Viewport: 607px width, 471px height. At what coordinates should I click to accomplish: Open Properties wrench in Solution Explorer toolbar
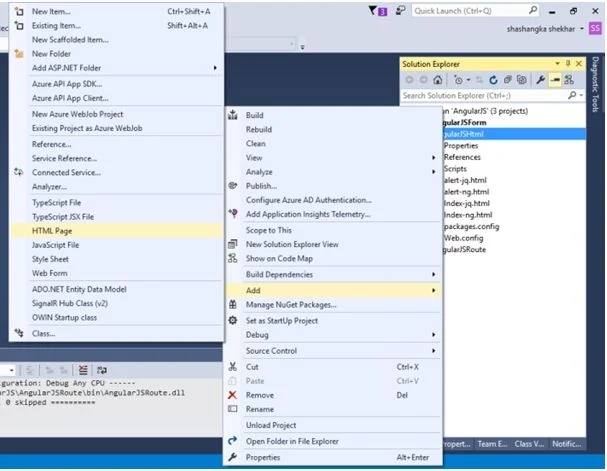point(540,80)
